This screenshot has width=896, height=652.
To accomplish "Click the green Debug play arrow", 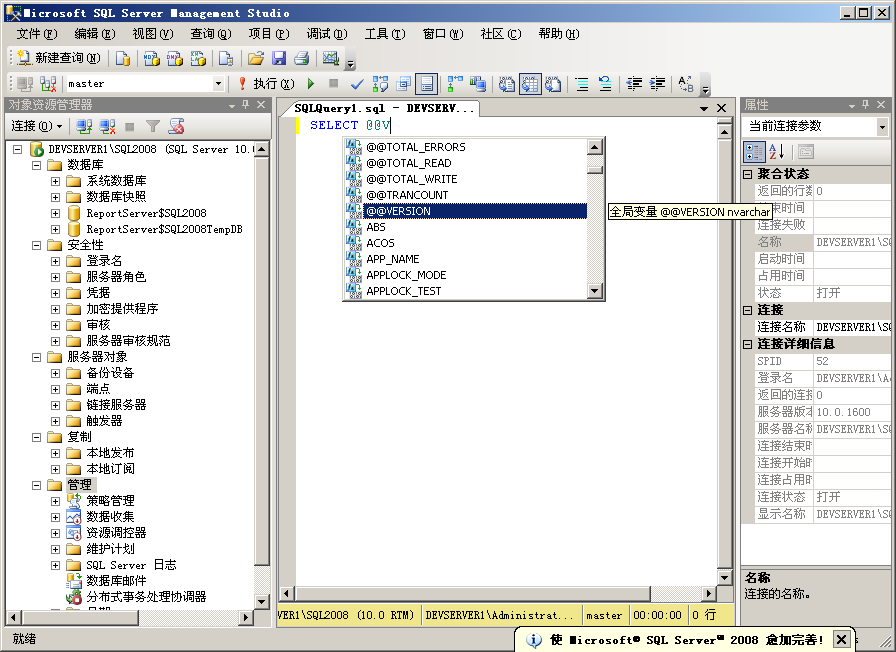I will 311,84.
